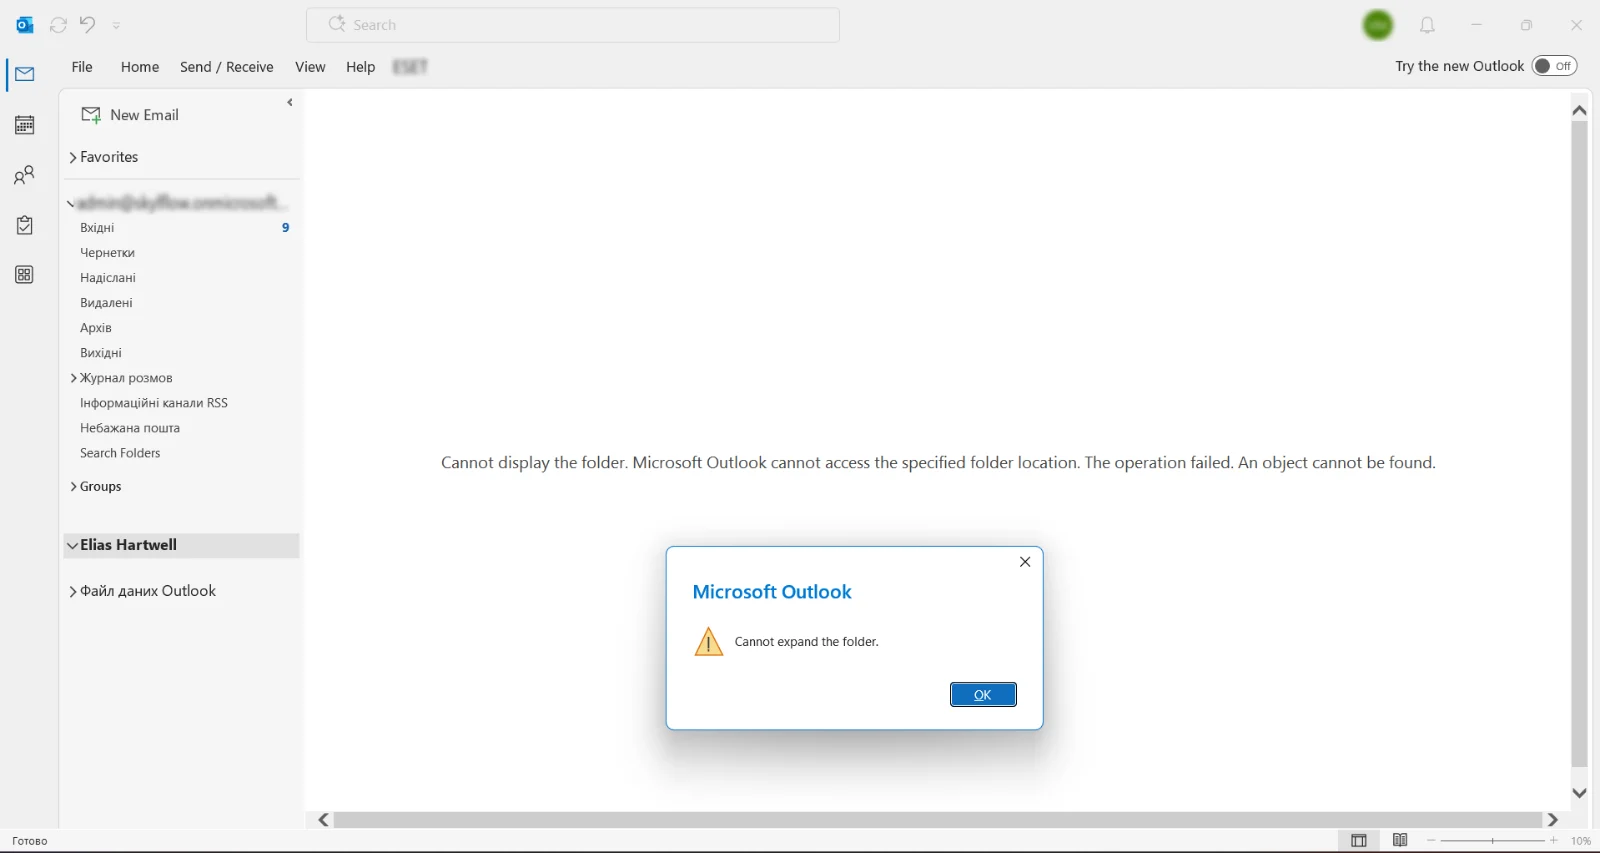This screenshot has width=1600, height=853.
Task: Open the Home ribbon tab
Action: [x=140, y=67]
